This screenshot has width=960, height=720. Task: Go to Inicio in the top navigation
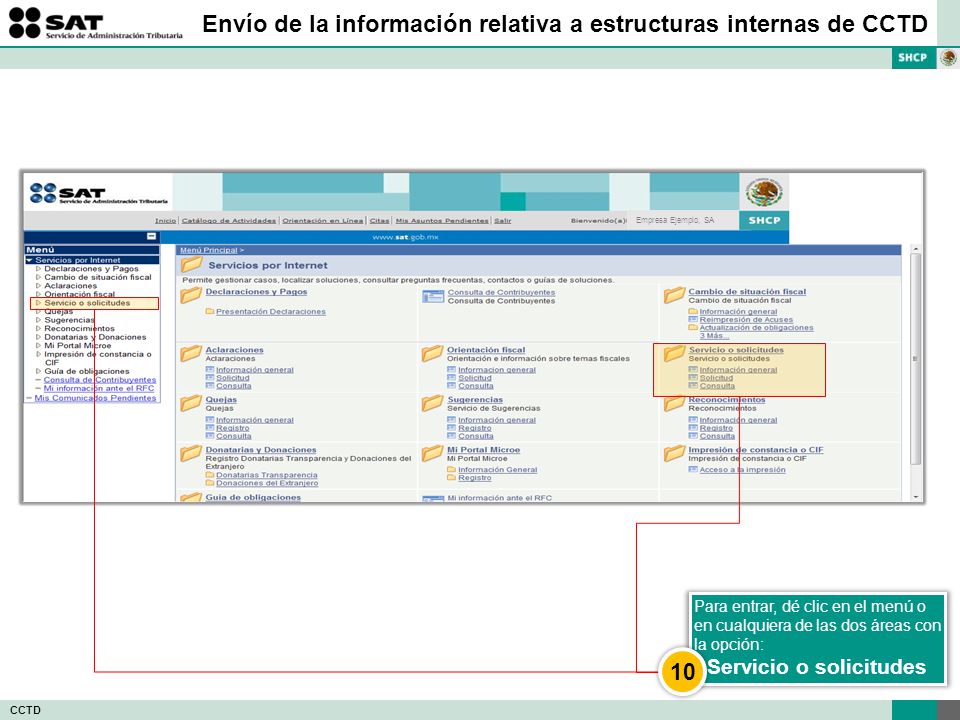coord(165,220)
